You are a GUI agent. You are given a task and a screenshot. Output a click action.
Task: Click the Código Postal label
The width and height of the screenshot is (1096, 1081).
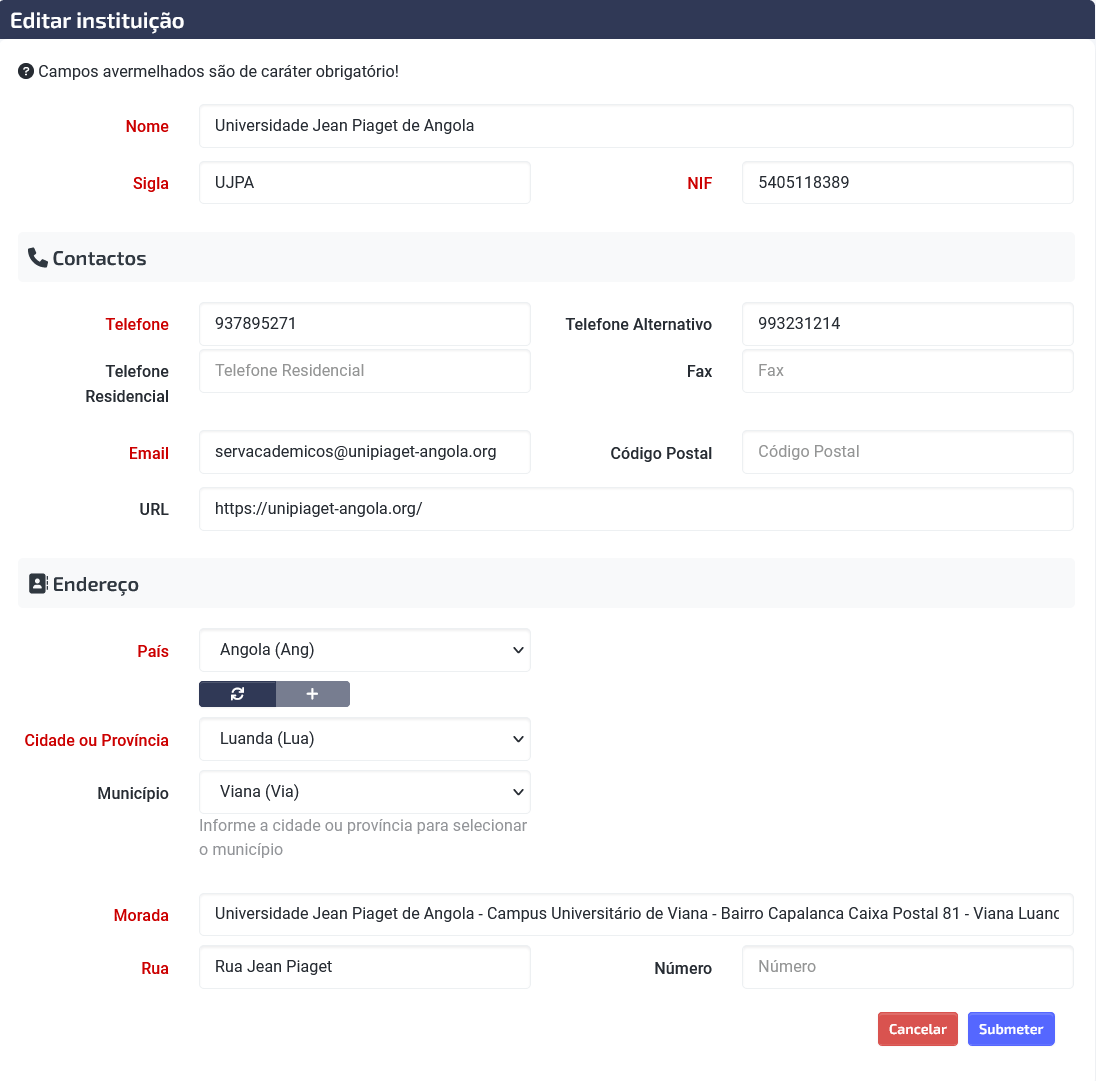pyautogui.click(x=661, y=454)
